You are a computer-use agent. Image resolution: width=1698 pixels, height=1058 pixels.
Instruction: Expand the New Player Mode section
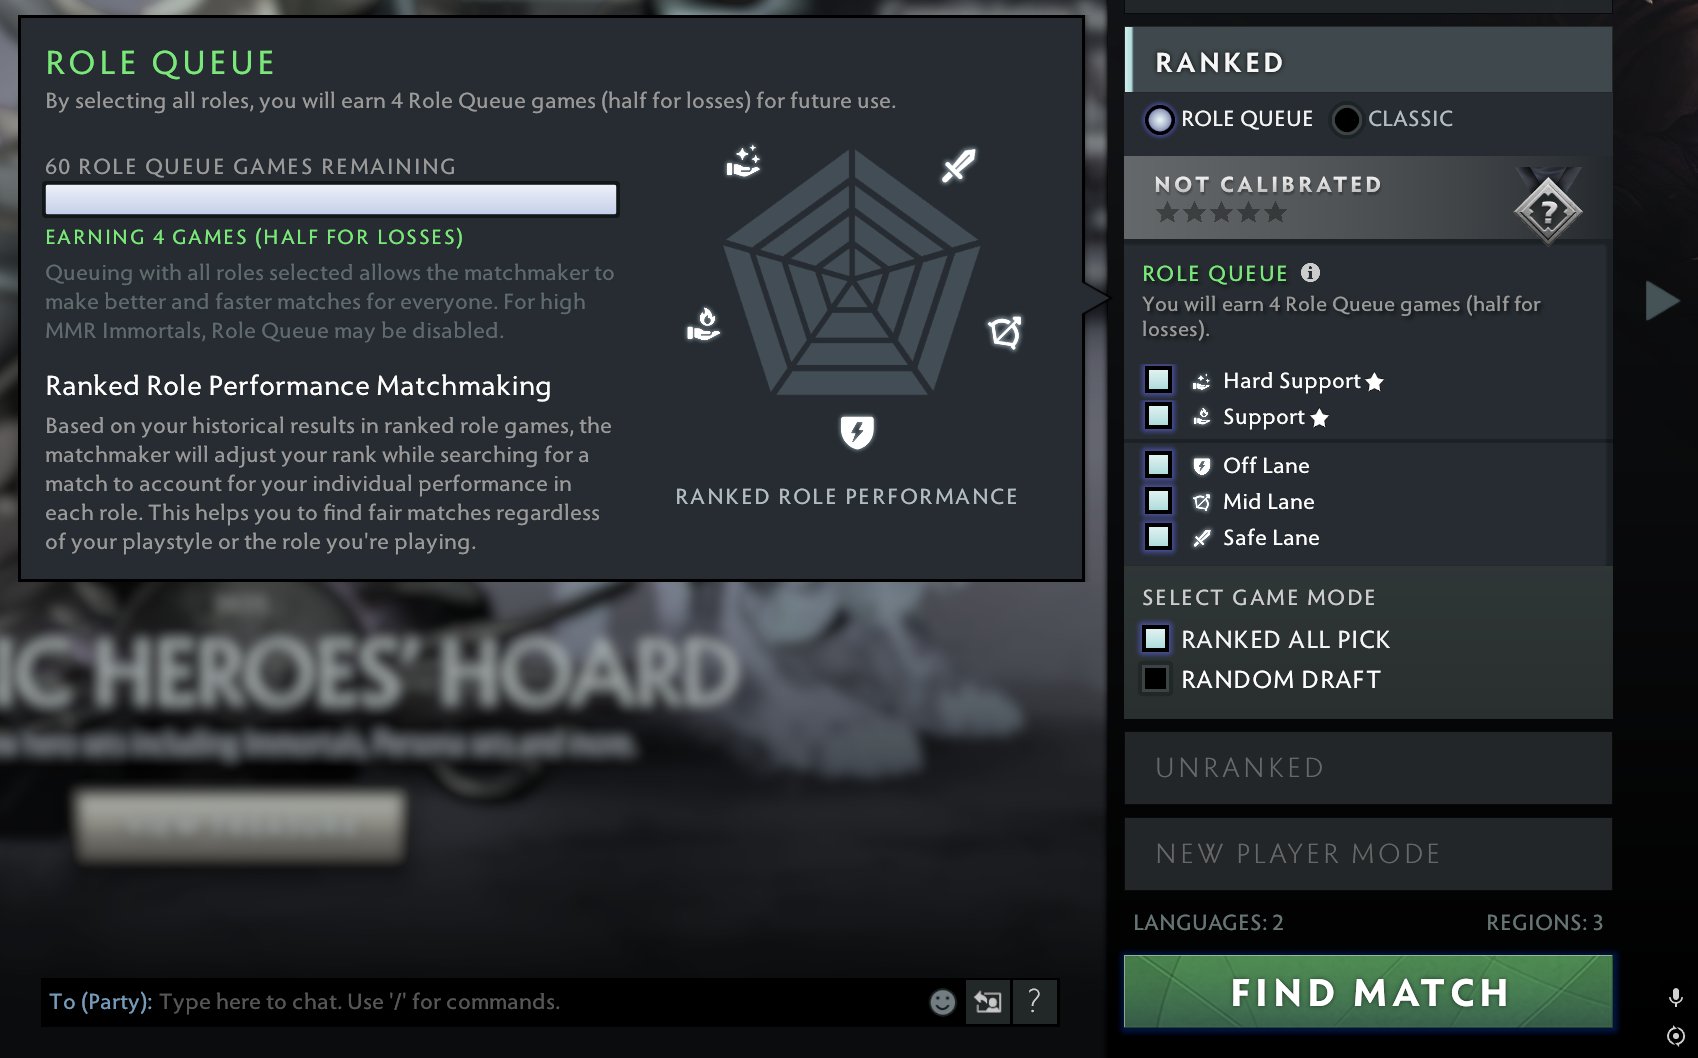pyautogui.click(x=1368, y=854)
